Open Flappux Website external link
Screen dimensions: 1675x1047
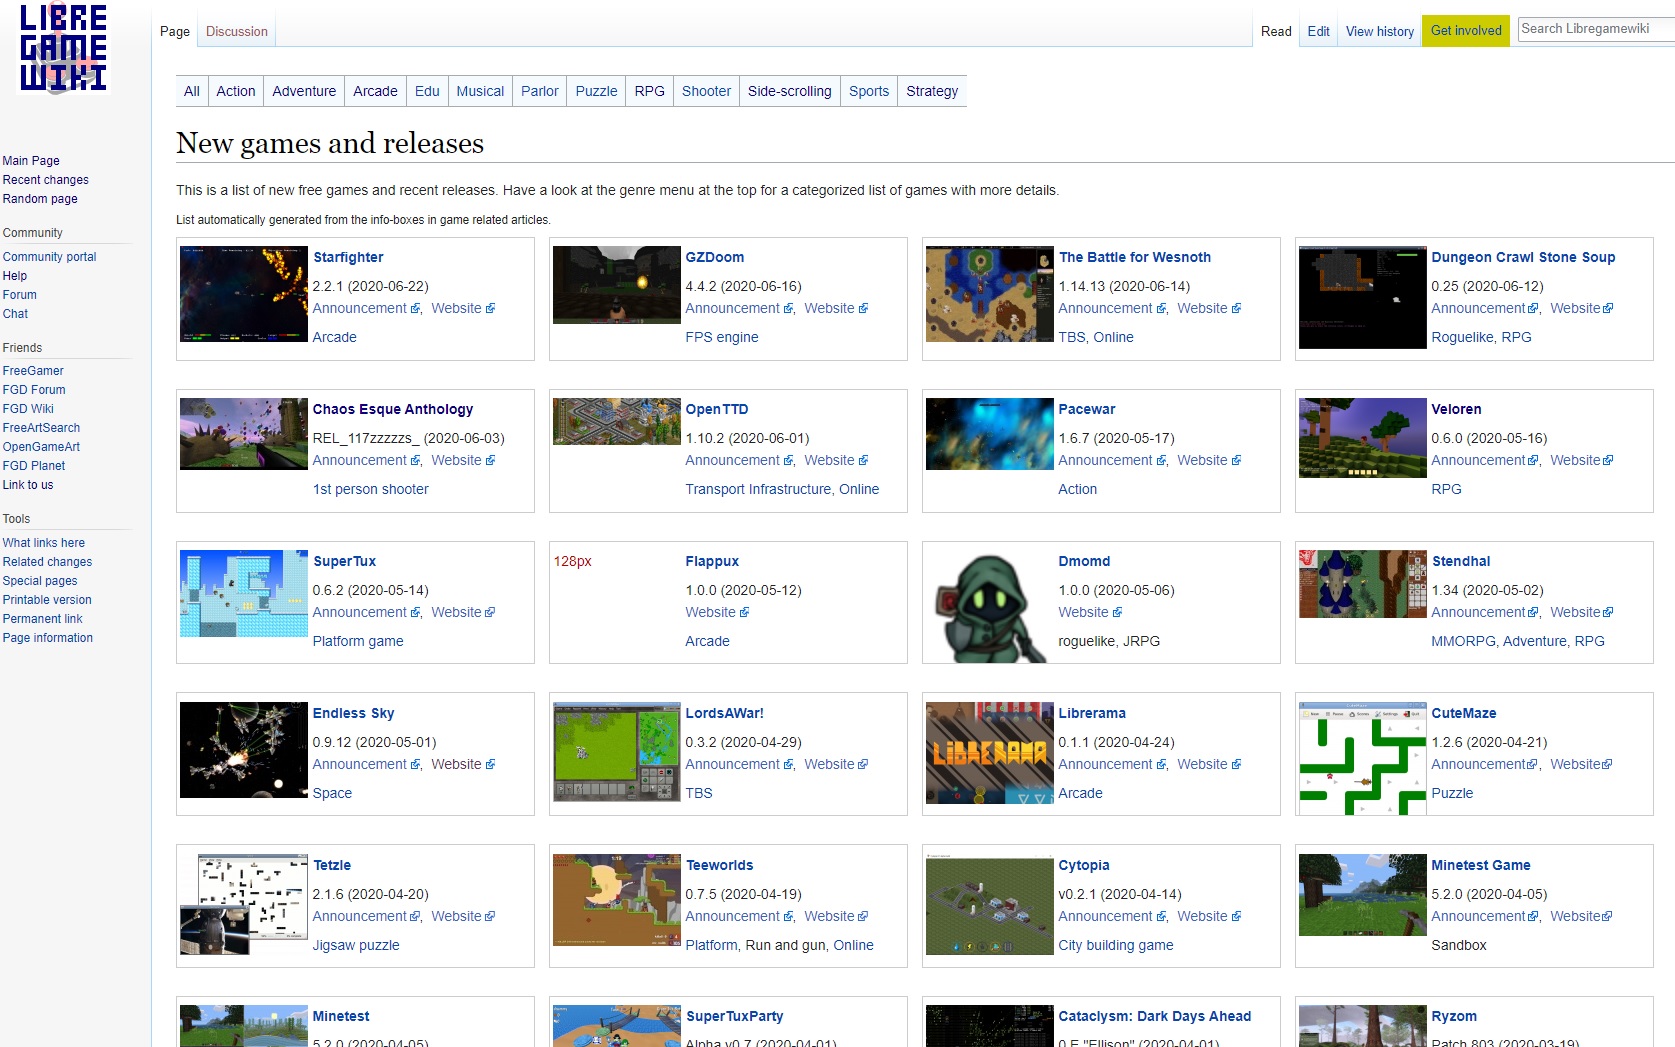click(x=716, y=612)
